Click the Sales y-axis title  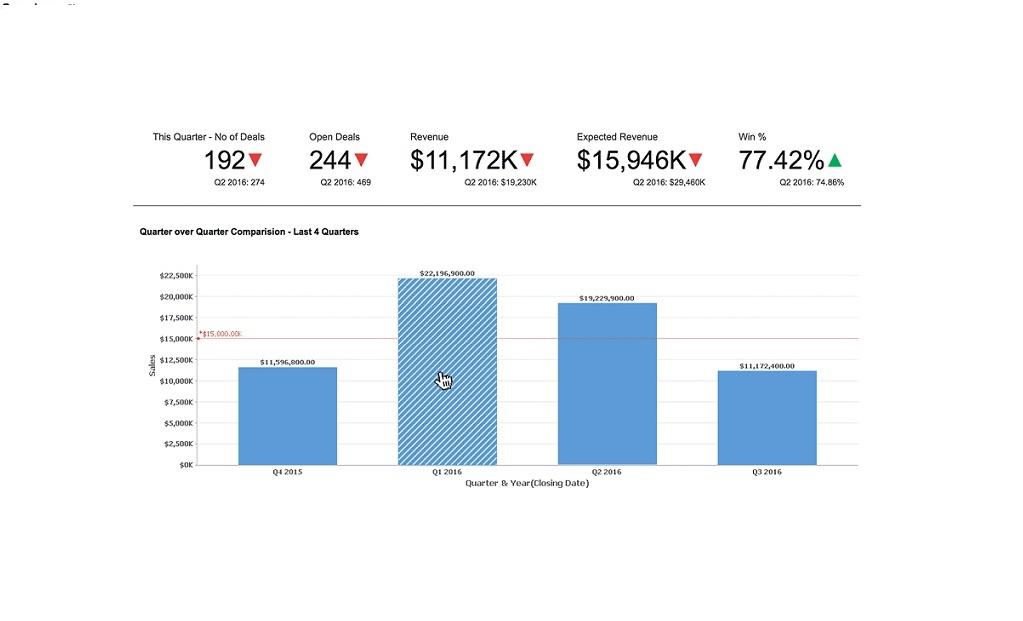[x=153, y=366]
